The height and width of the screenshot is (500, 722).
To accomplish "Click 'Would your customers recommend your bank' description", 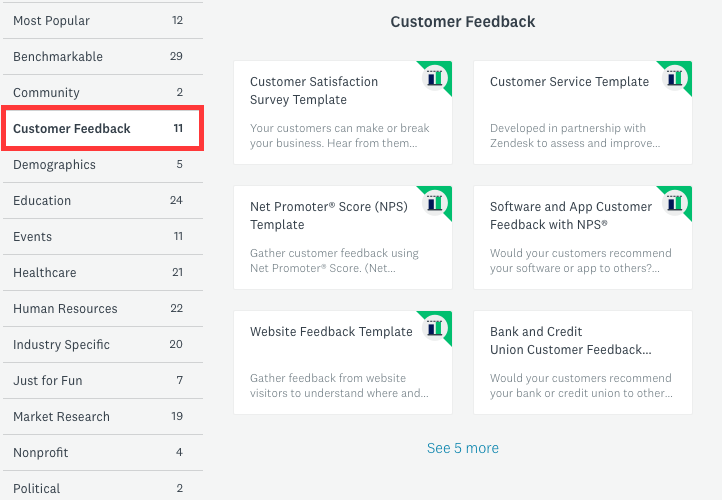I will click(x=581, y=385).
